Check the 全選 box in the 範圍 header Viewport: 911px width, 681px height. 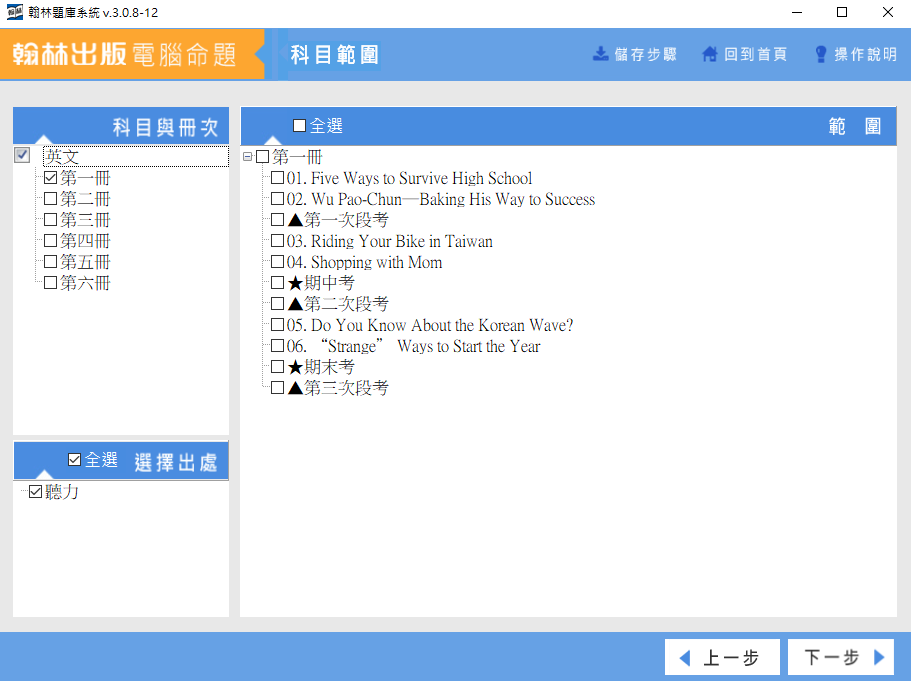click(x=300, y=126)
